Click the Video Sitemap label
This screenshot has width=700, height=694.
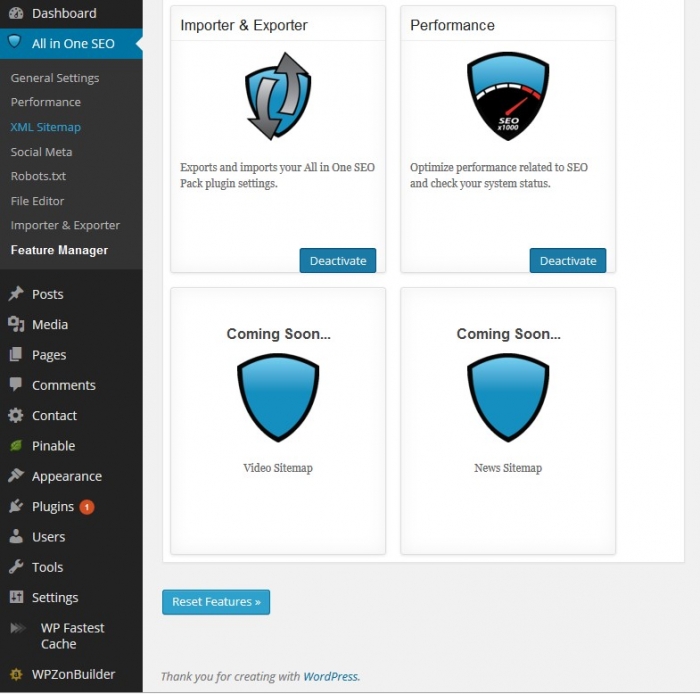coord(278,468)
